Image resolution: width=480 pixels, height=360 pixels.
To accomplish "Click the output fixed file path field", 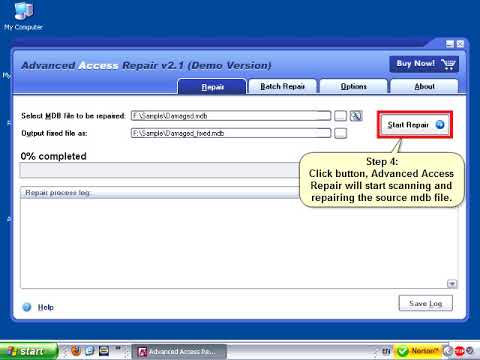I will [x=231, y=133].
